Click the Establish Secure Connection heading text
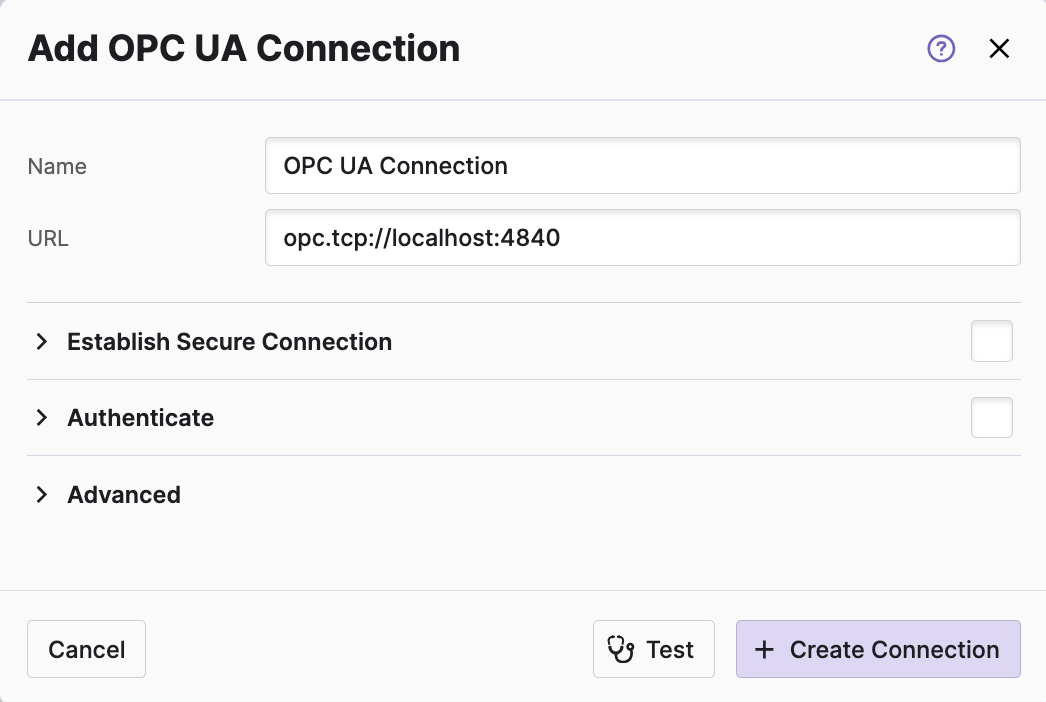This screenshot has height=702, width=1046. (x=229, y=342)
